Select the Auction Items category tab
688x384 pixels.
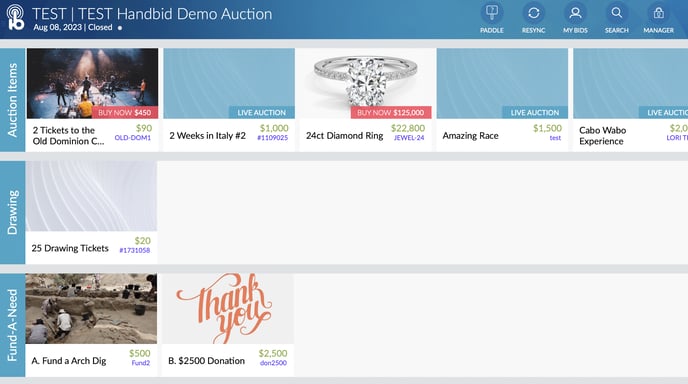click(12, 100)
